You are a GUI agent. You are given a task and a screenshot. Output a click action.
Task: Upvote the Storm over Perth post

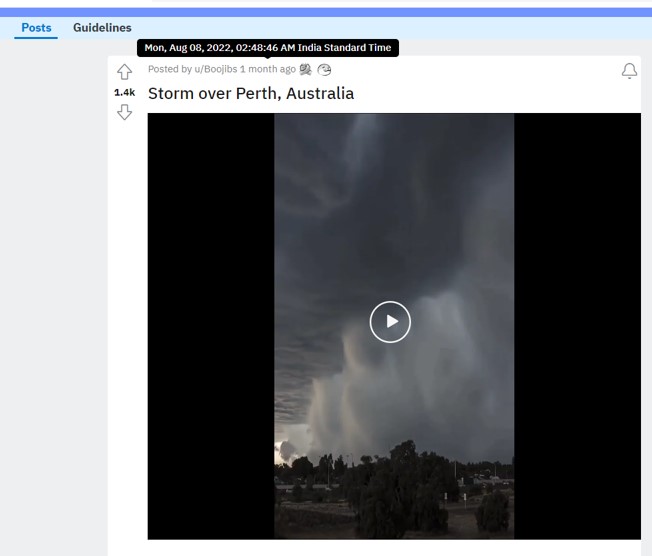pos(124,72)
